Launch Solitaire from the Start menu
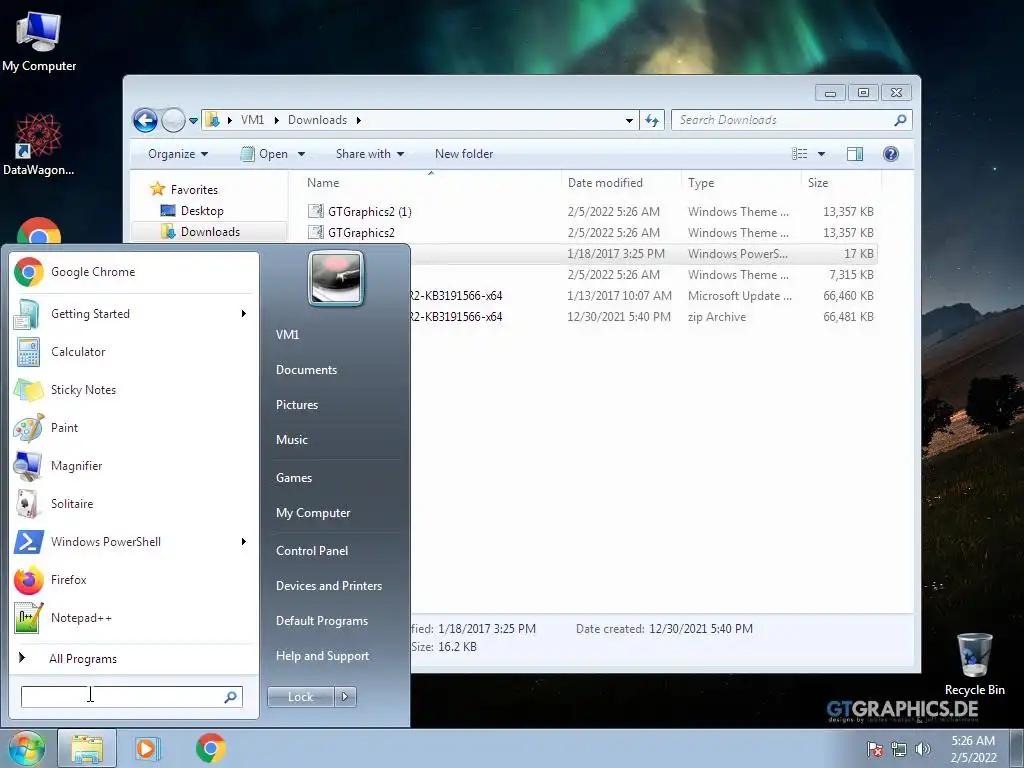 tap(134, 504)
